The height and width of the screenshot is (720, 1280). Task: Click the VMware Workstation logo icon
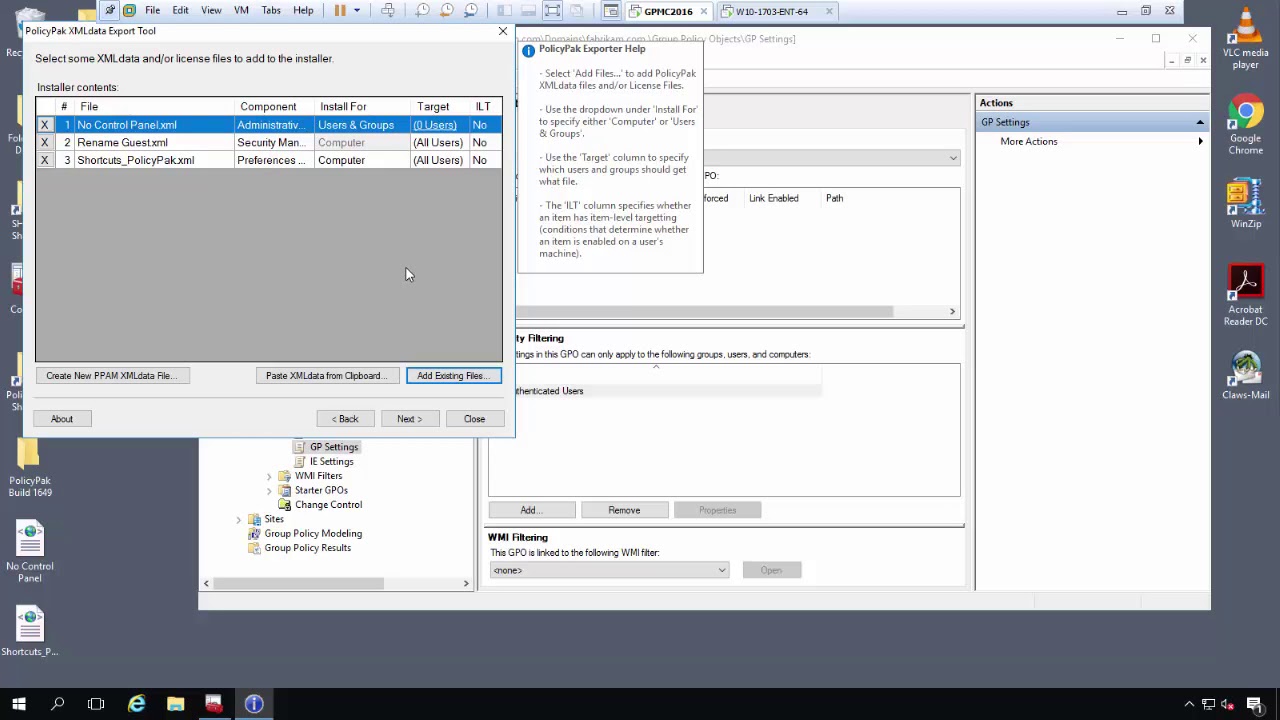click(x=129, y=11)
